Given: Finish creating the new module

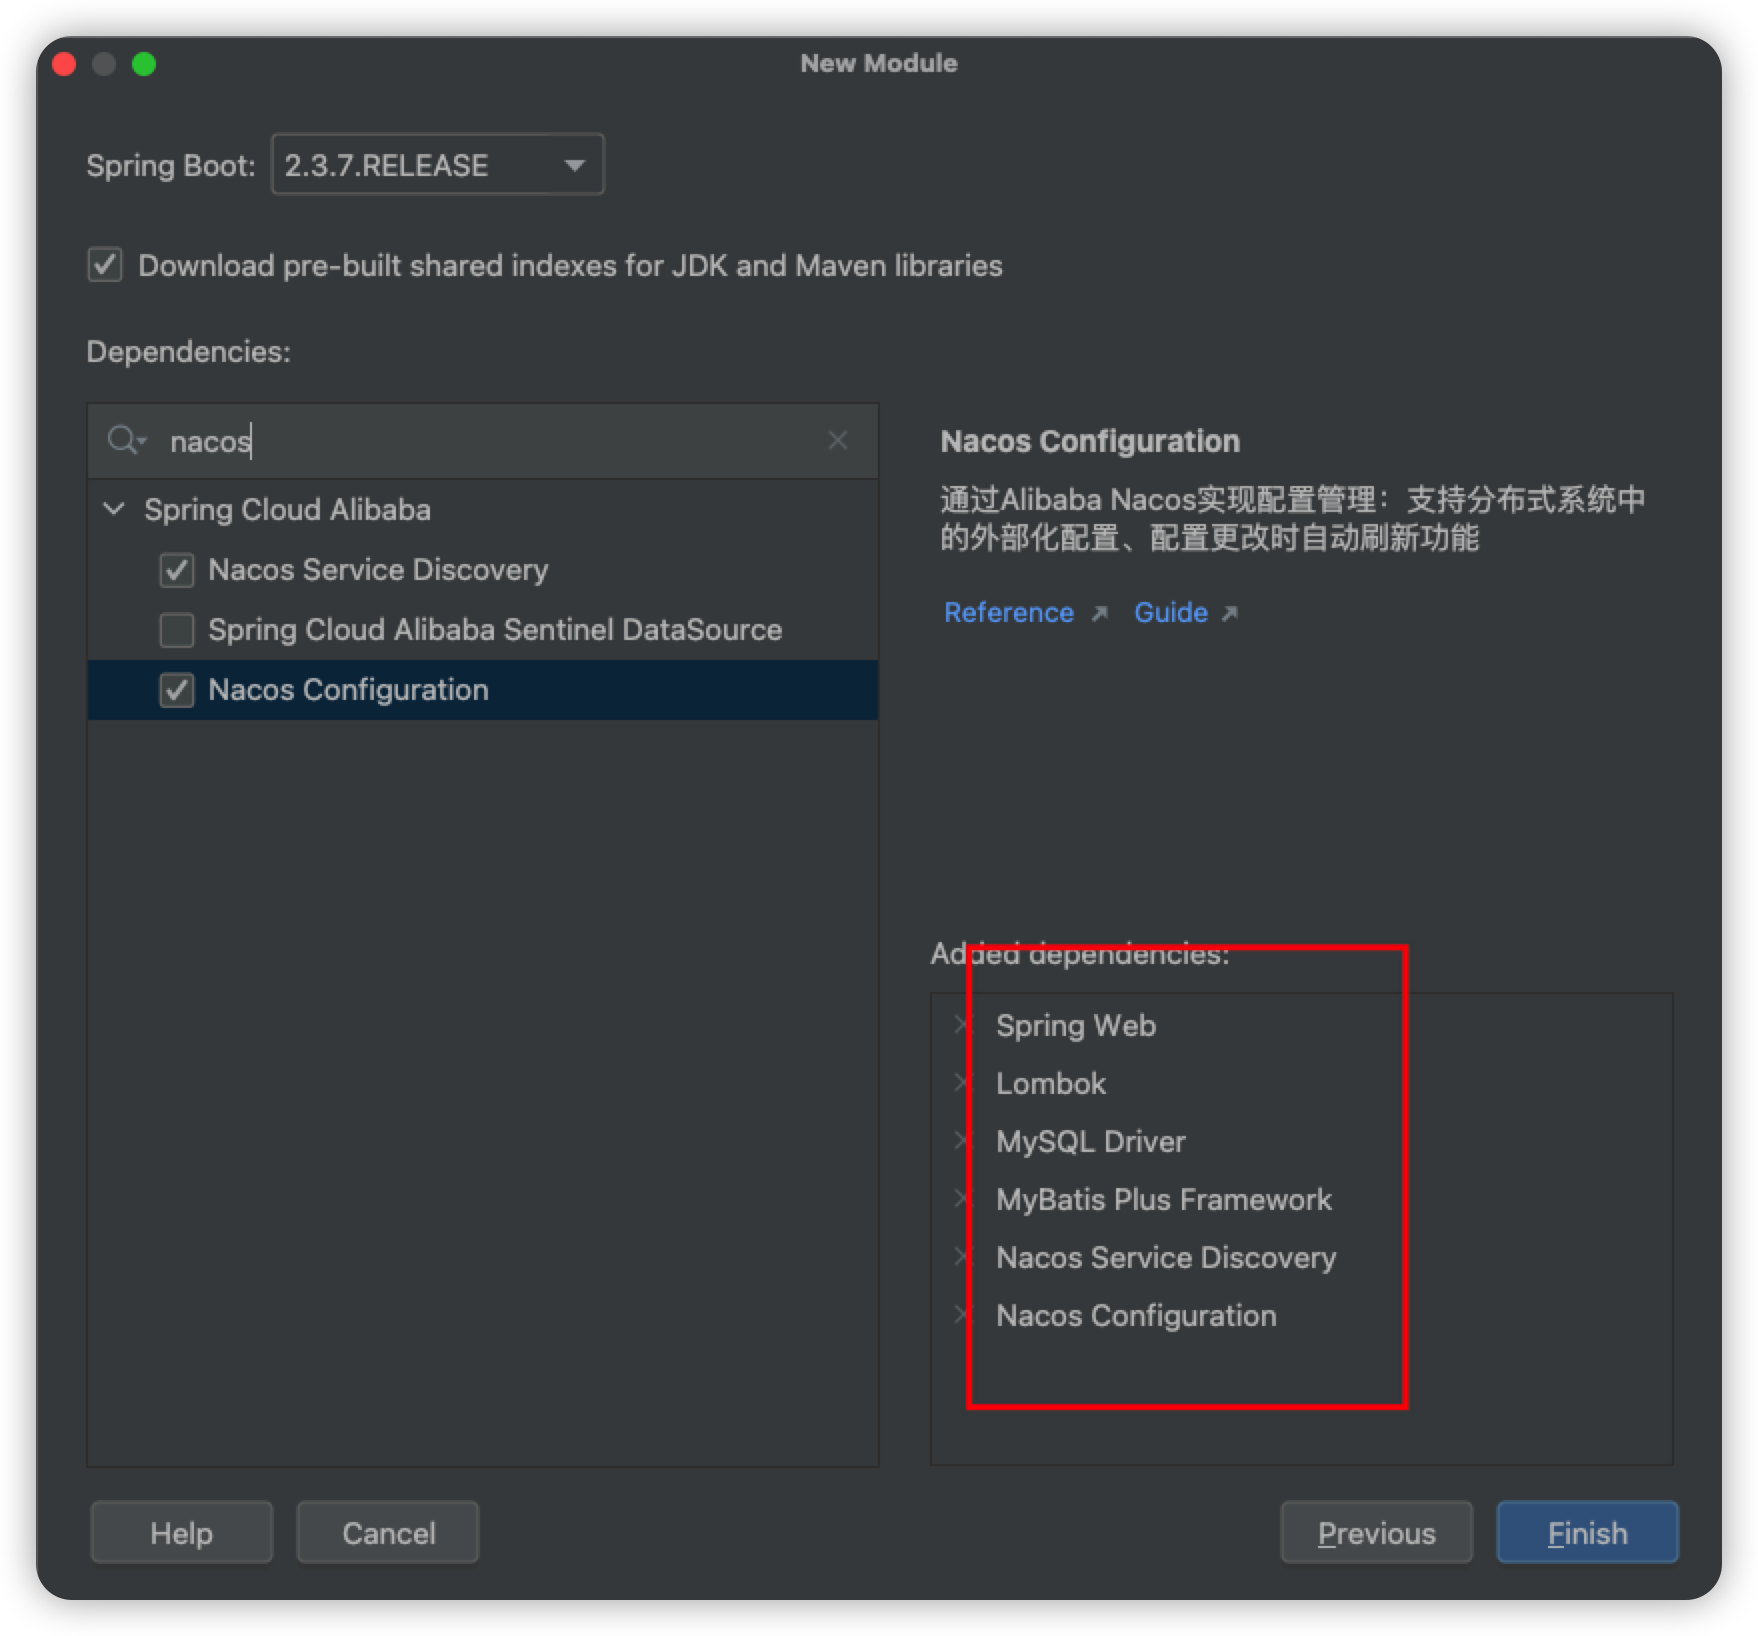Looking at the screenshot, I should (1587, 1532).
